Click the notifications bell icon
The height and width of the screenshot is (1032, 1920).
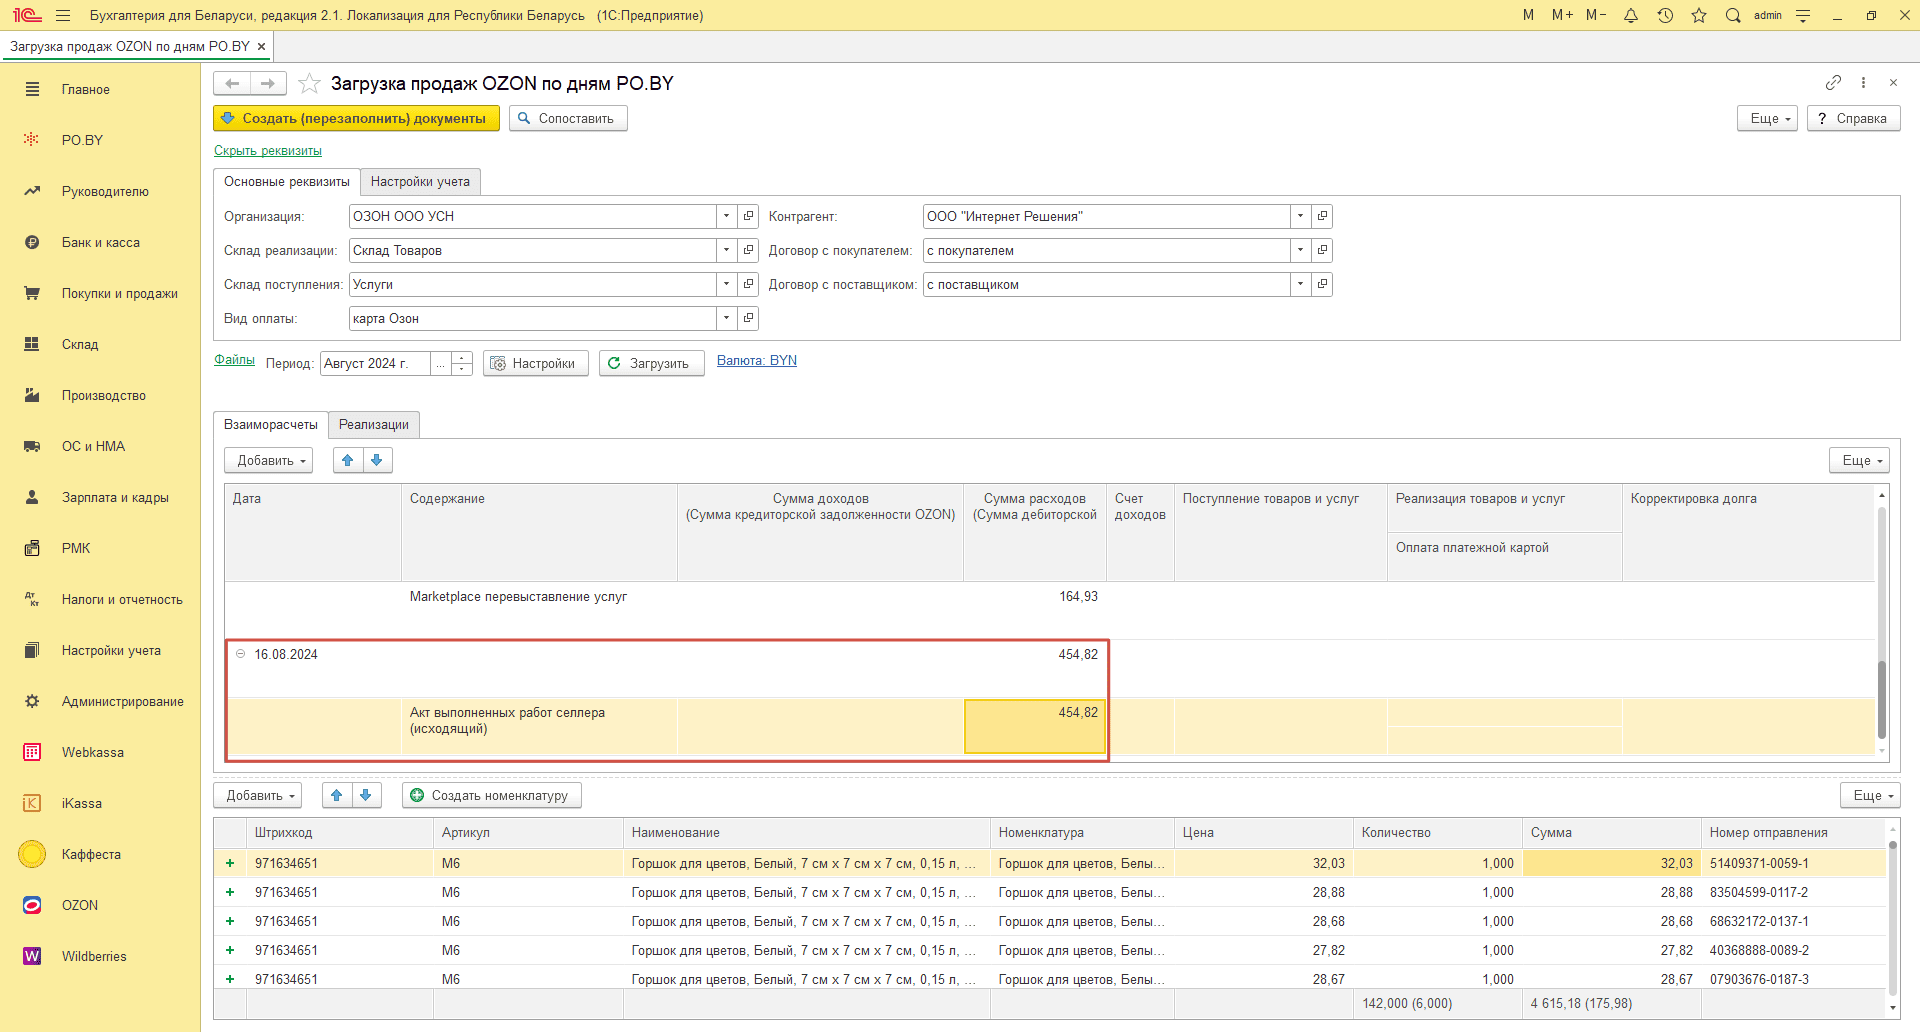(1631, 15)
